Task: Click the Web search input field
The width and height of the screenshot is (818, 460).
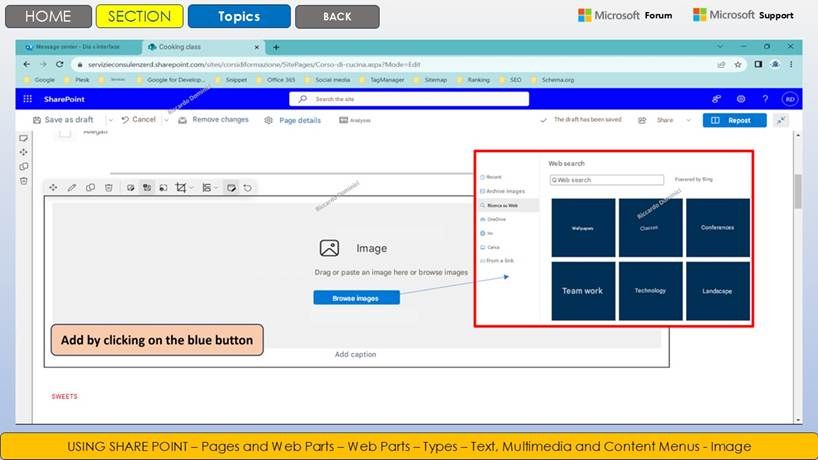Action: (x=606, y=180)
